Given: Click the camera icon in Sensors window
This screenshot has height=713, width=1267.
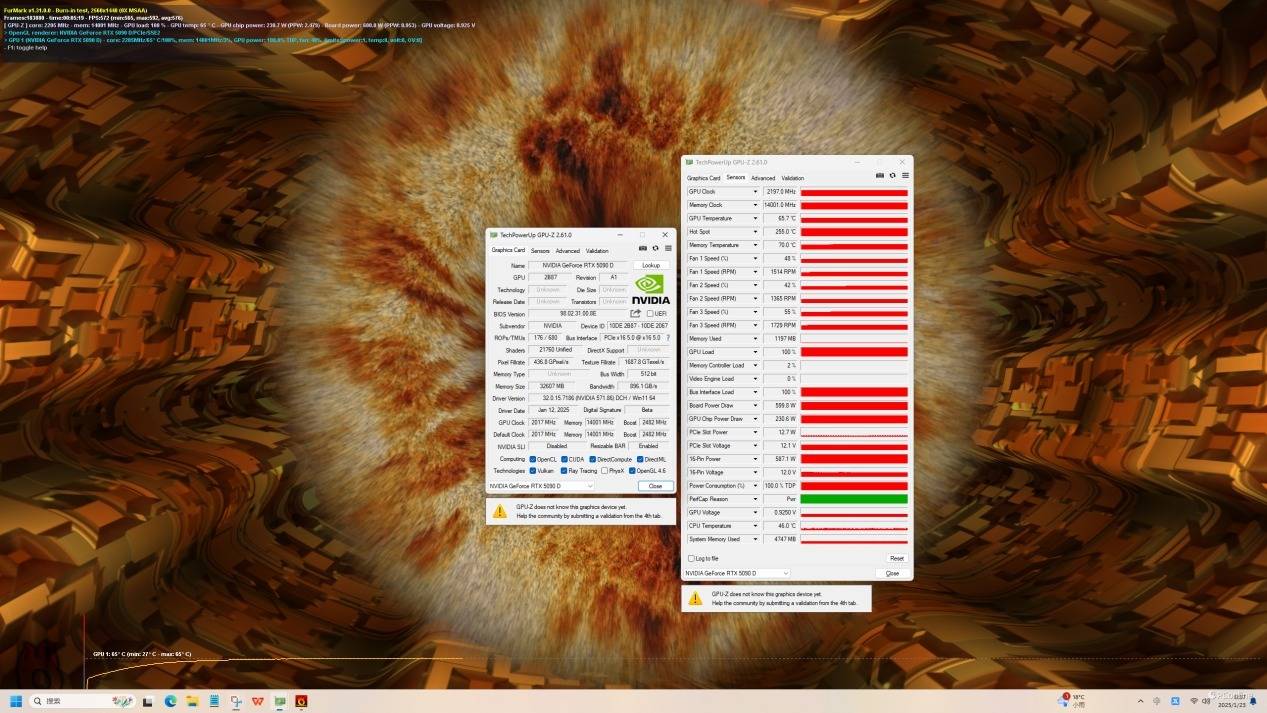Looking at the screenshot, I should pos(880,175).
